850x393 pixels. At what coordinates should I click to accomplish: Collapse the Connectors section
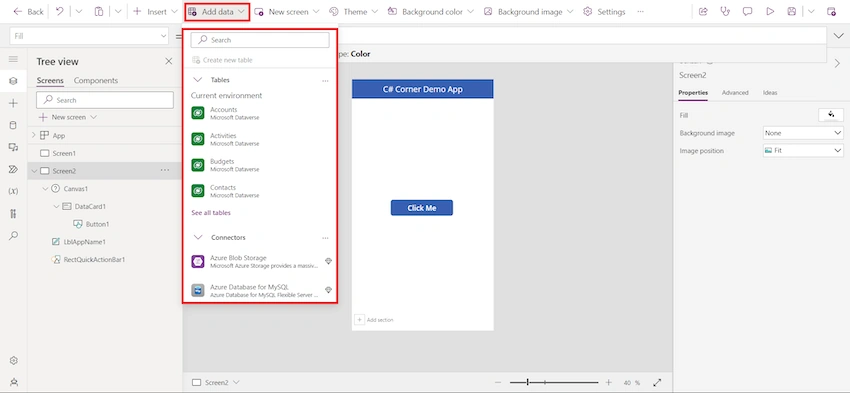[x=199, y=237]
